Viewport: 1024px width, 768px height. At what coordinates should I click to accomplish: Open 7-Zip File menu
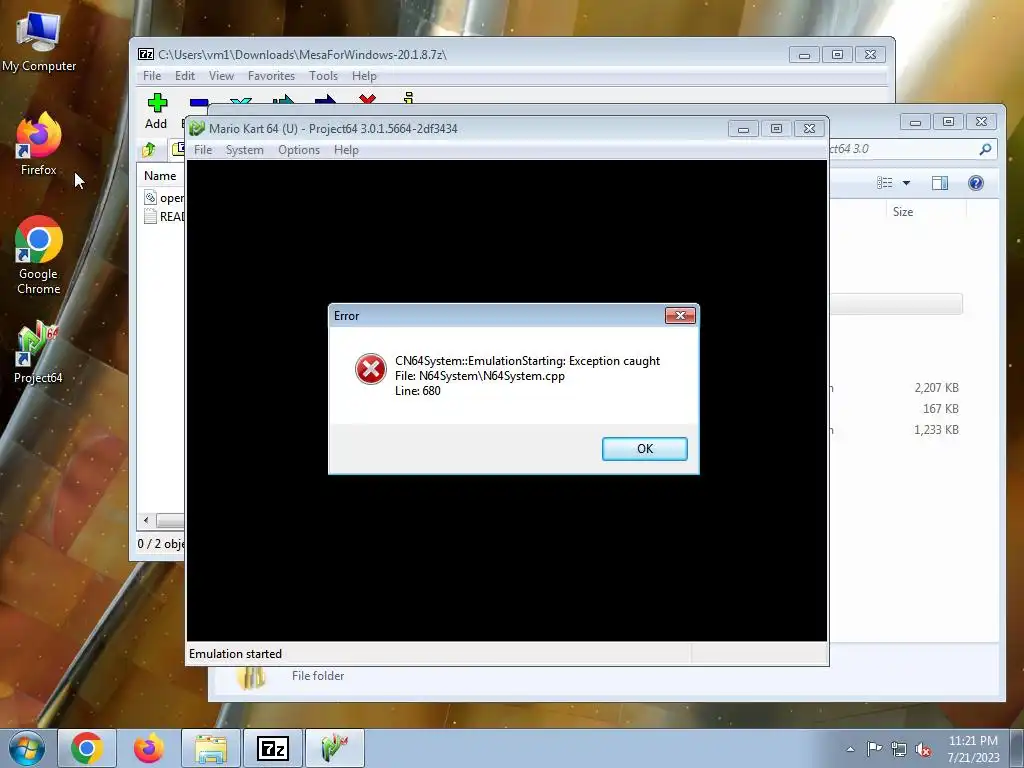pos(152,76)
